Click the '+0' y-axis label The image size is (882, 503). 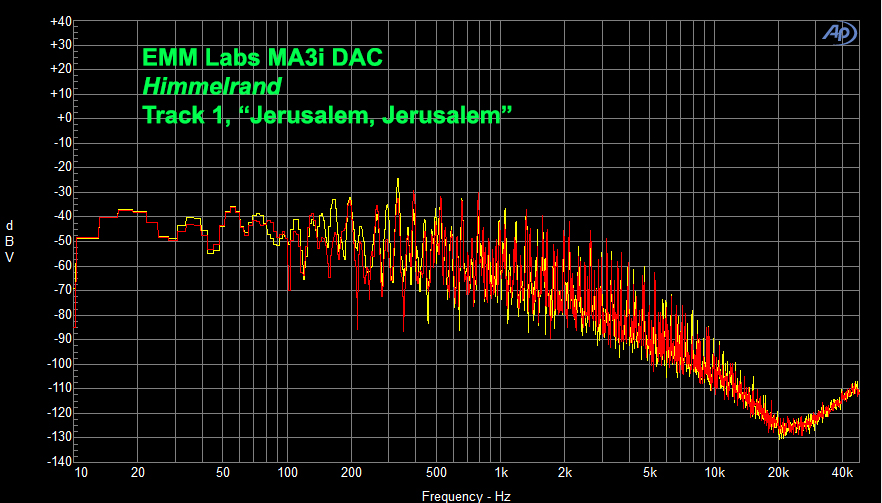(x=64, y=118)
